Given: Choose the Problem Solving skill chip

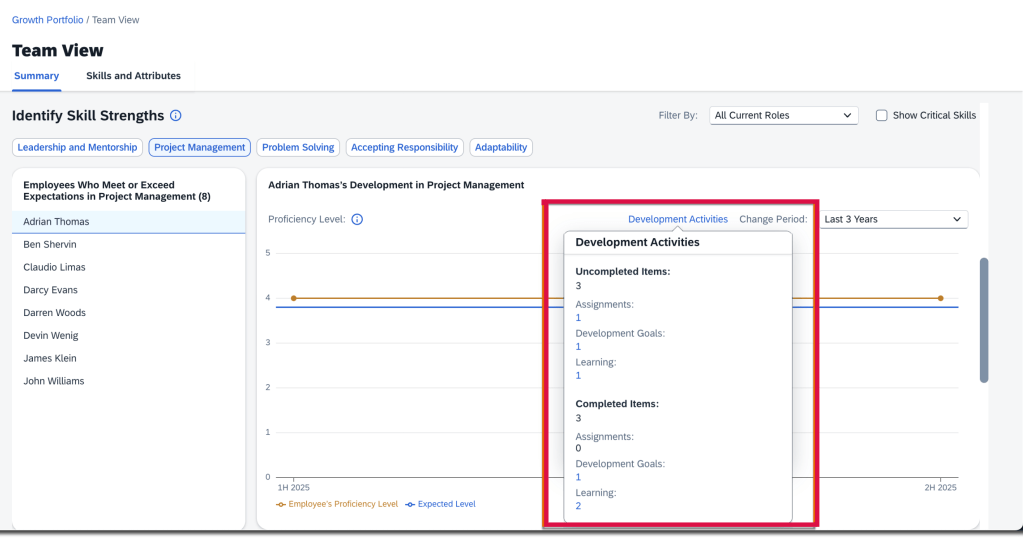Looking at the screenshot, I should 298,147.
